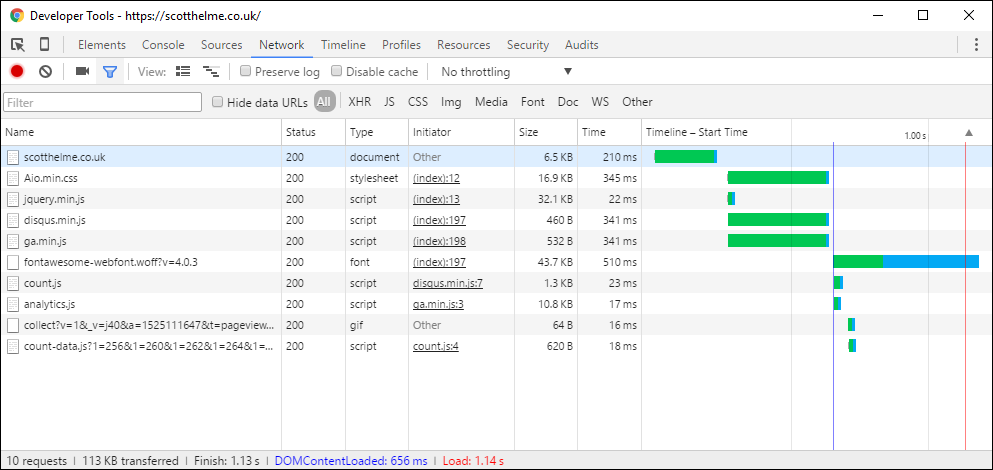
Task: Click the camera capture screenshots icon
Action: pos(82,72)
